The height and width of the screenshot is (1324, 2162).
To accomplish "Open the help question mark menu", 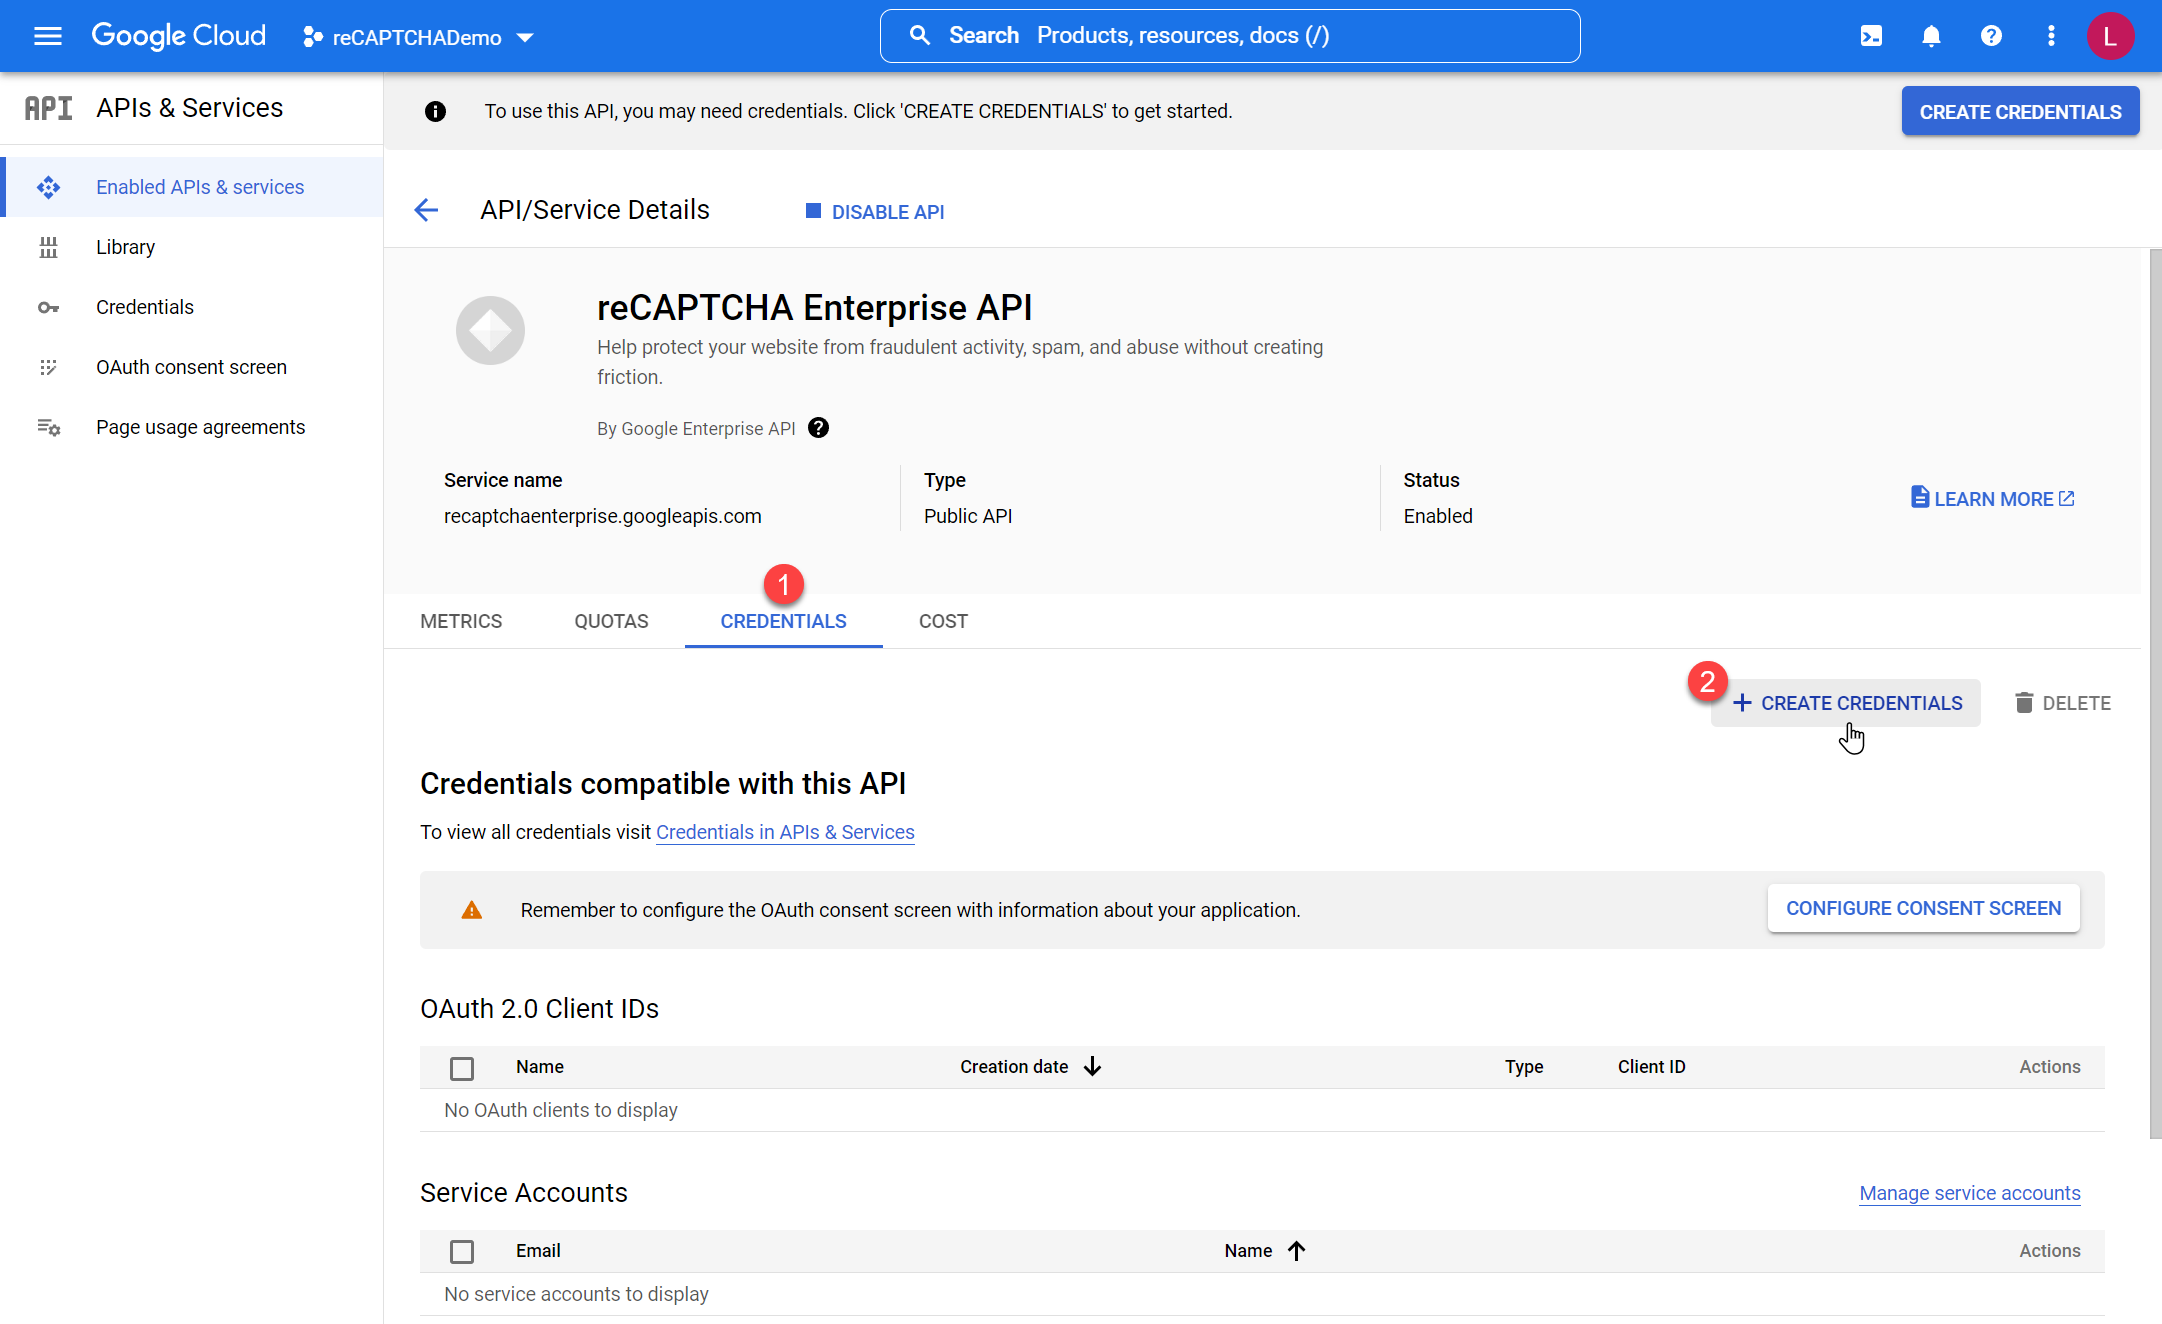I will 1990,36.
